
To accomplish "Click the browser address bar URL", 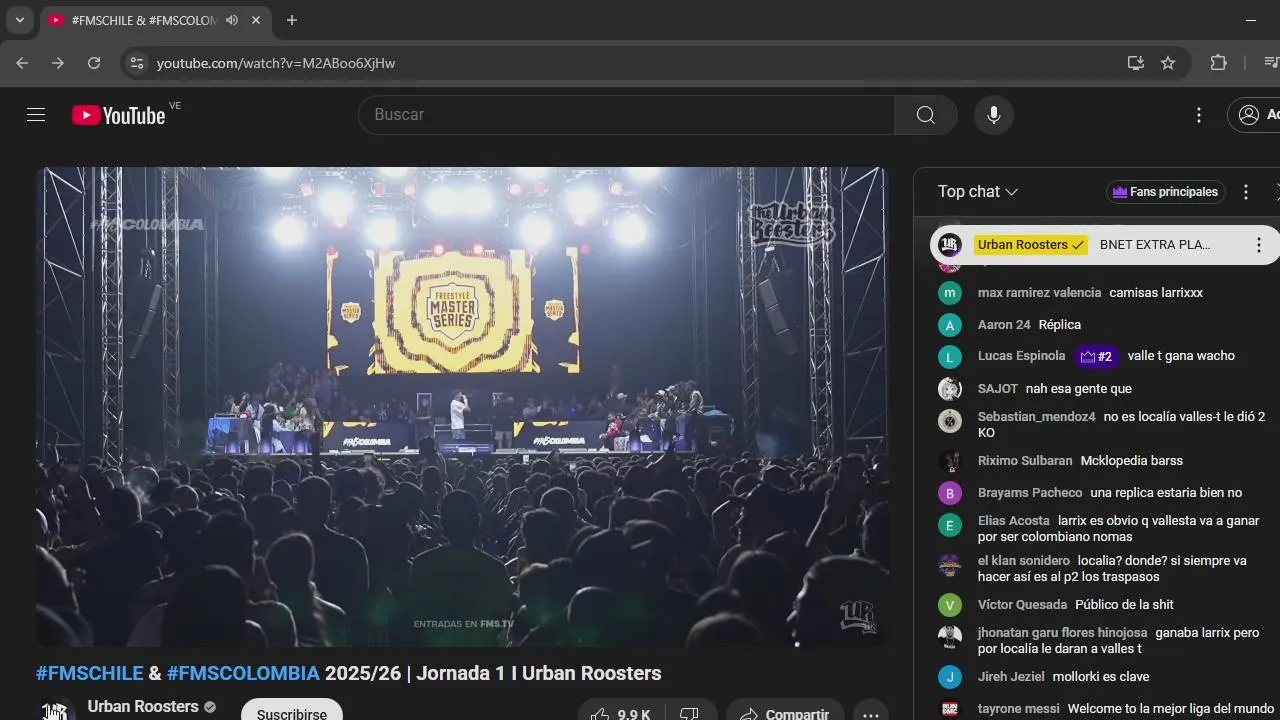I will click(276, 63).
